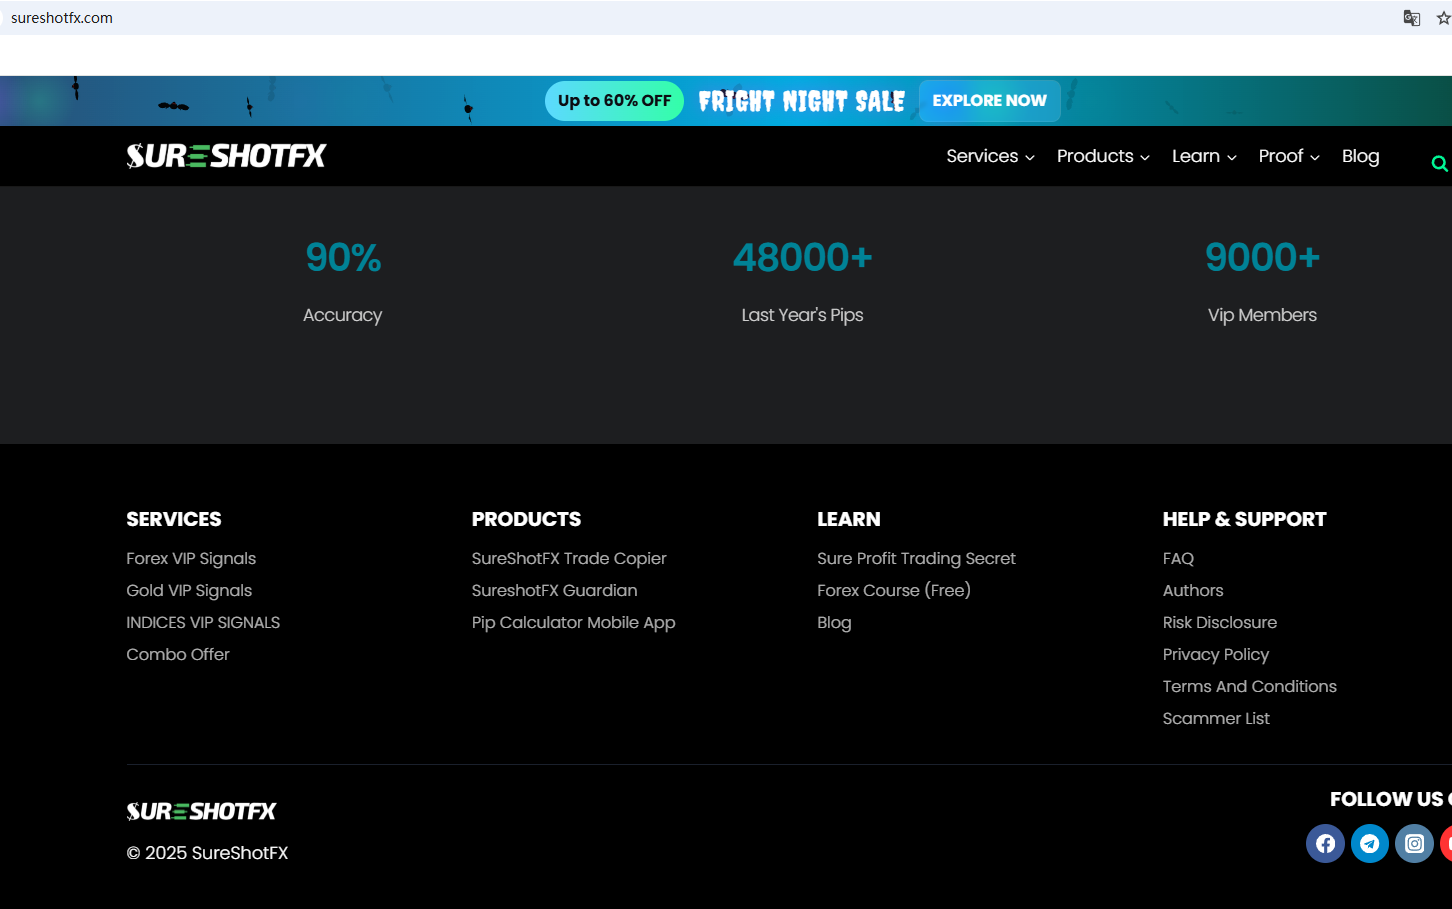Expand the Learn dropdown menu
This screenshot has width=1452, height=909.
[x=1204, y=156]
